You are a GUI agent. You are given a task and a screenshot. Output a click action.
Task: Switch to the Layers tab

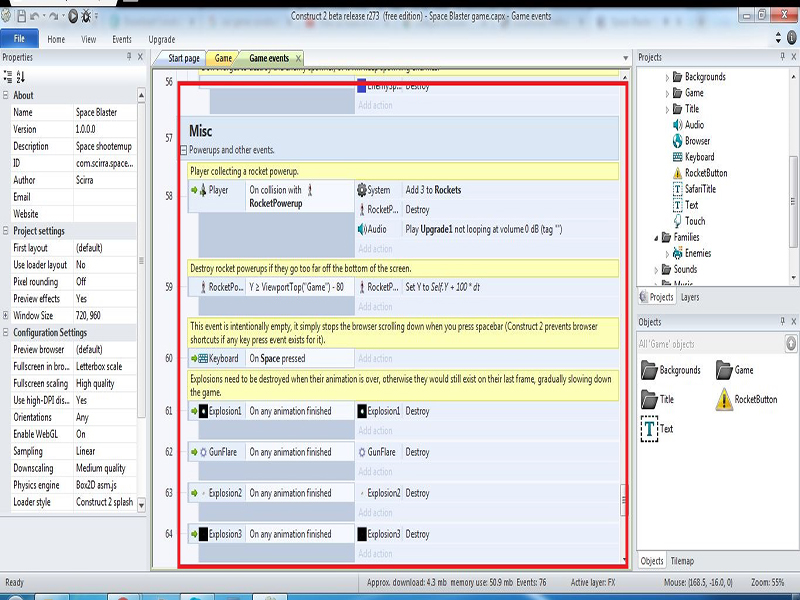coord(690,297)
